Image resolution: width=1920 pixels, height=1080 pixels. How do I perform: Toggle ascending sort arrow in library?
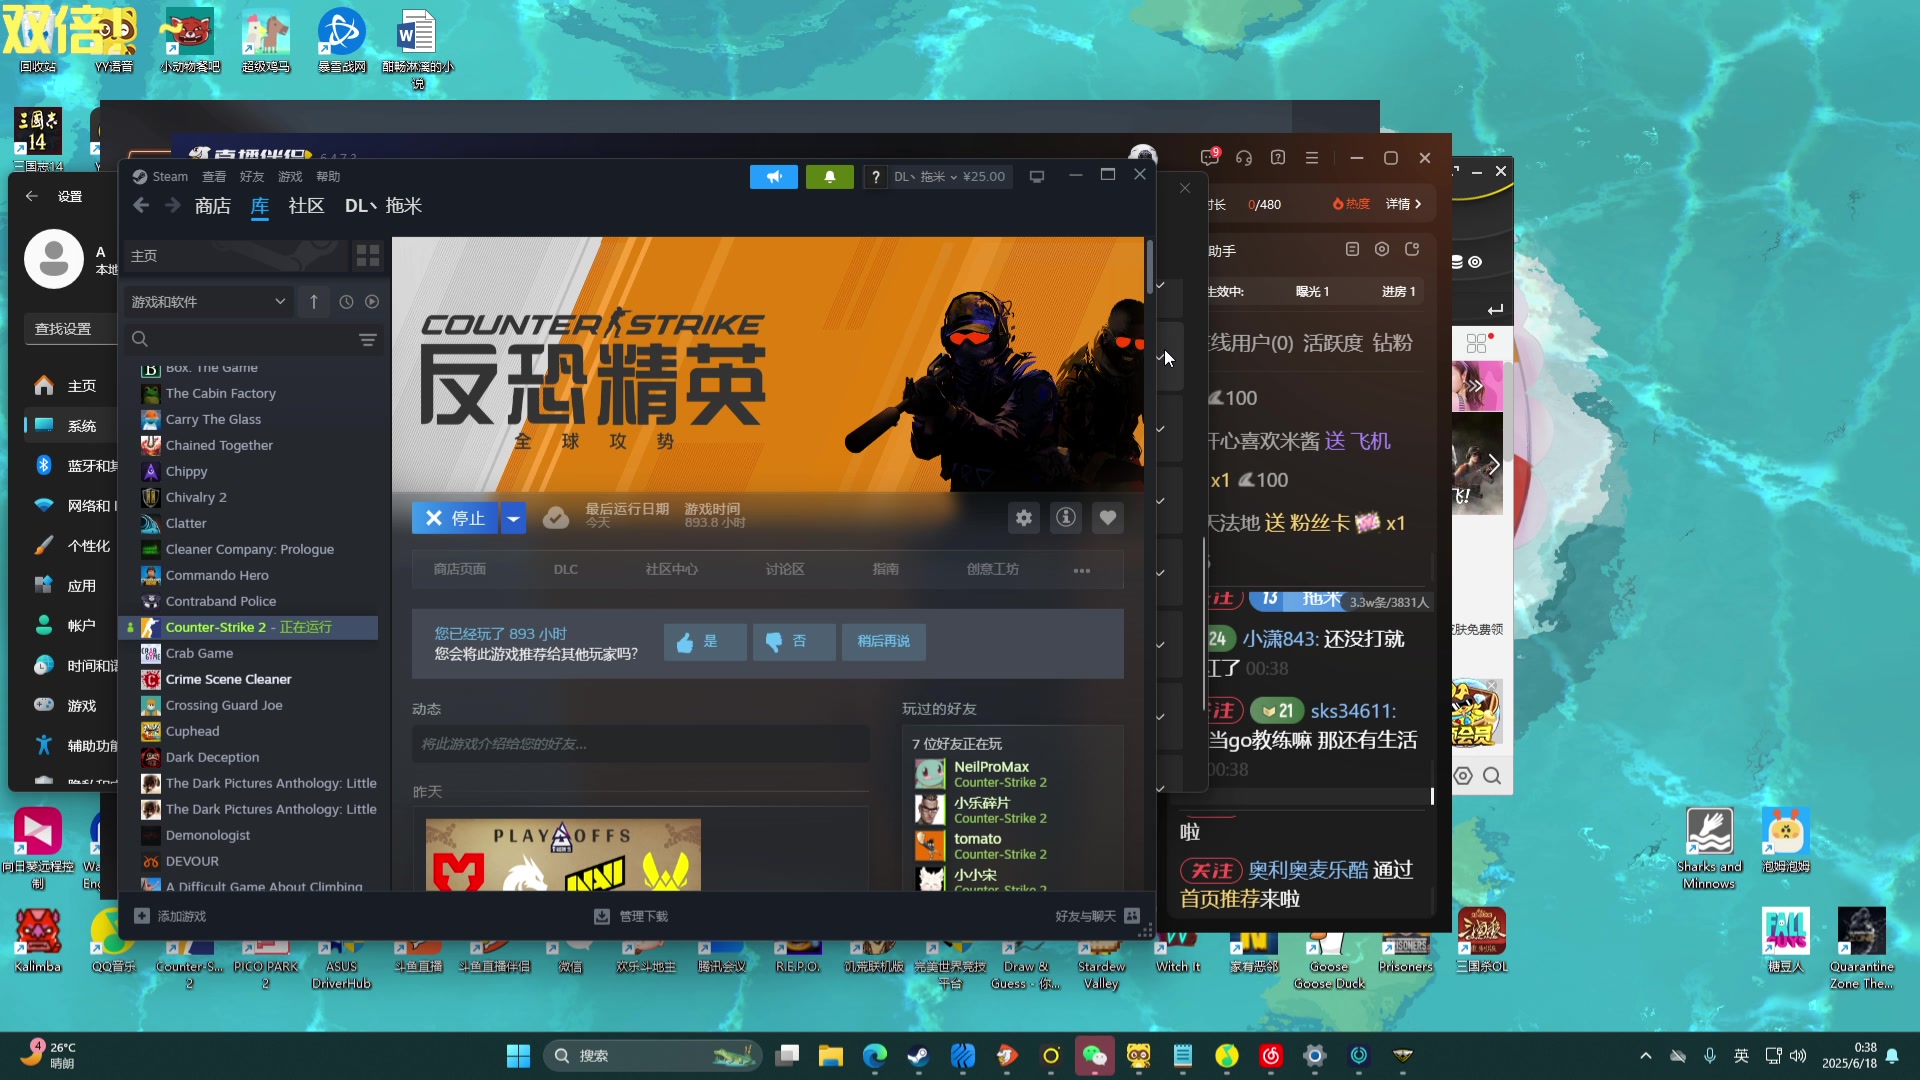(x=314, y=302)
